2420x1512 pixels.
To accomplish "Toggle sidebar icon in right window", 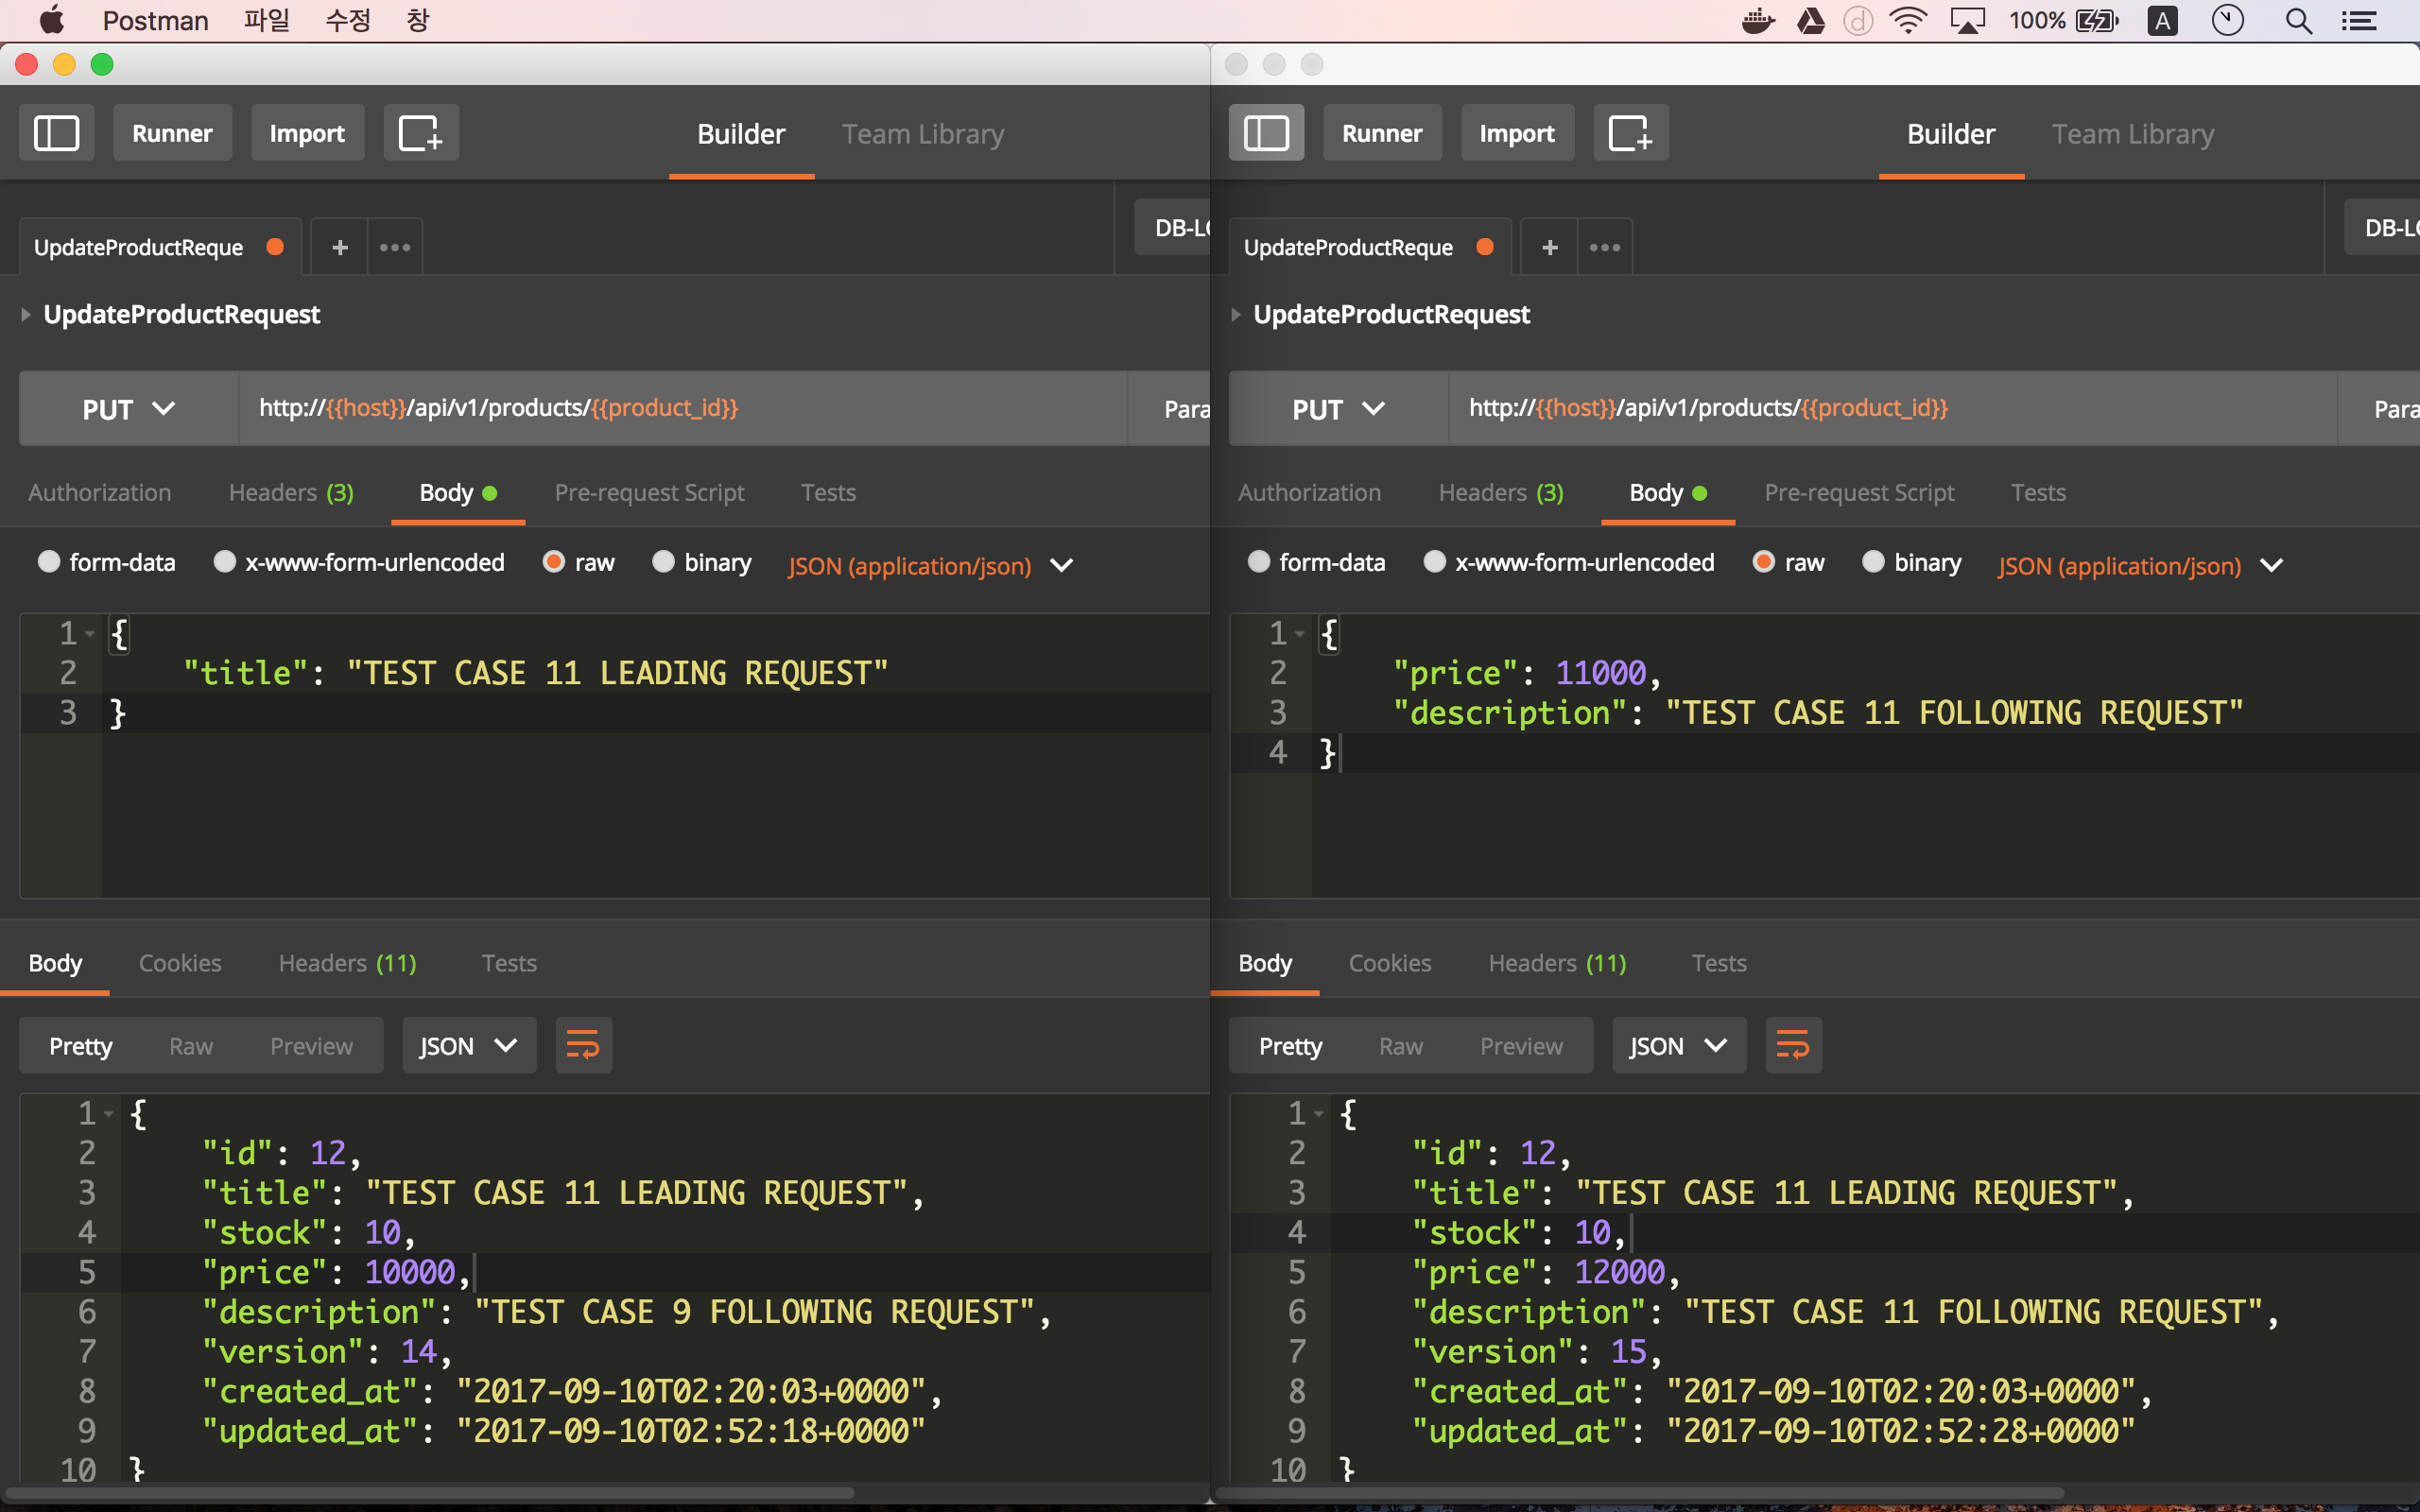I will [x=1266, y=133].
